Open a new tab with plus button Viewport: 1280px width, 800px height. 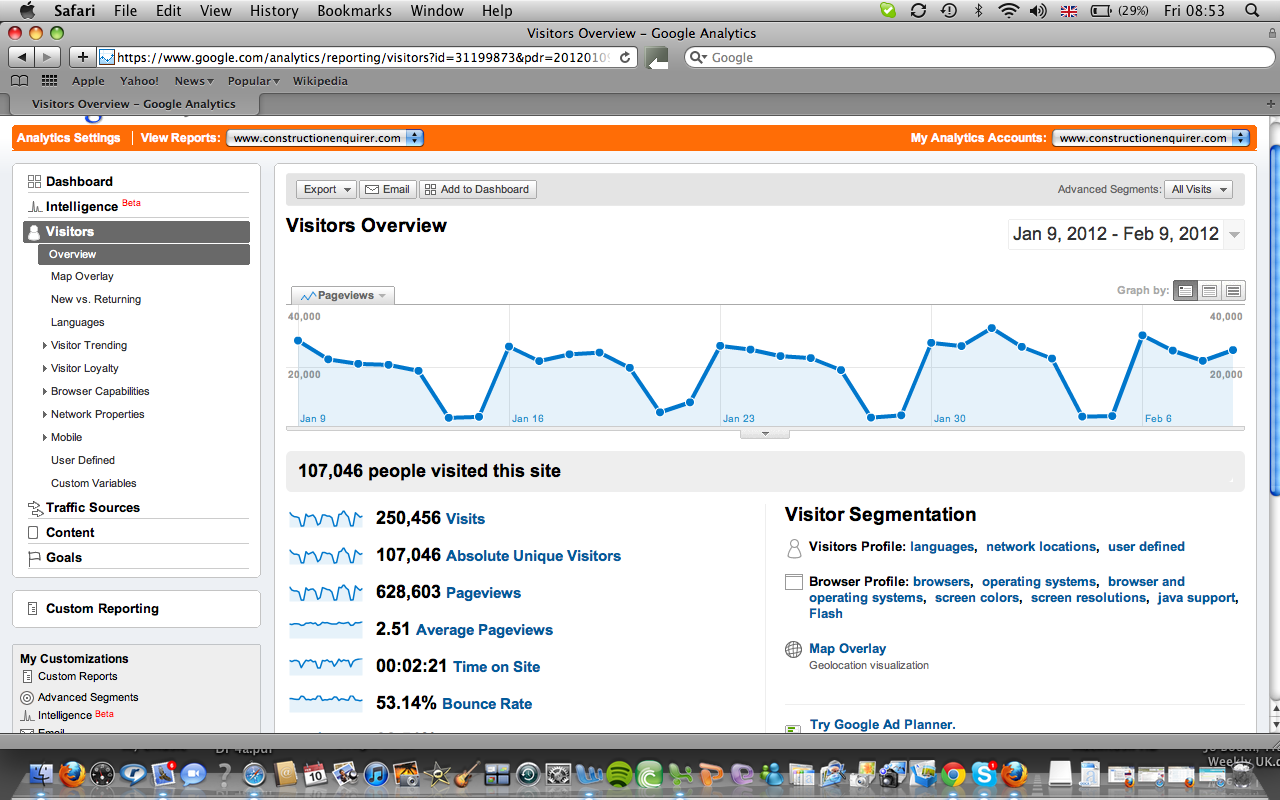click(1271, 103)
